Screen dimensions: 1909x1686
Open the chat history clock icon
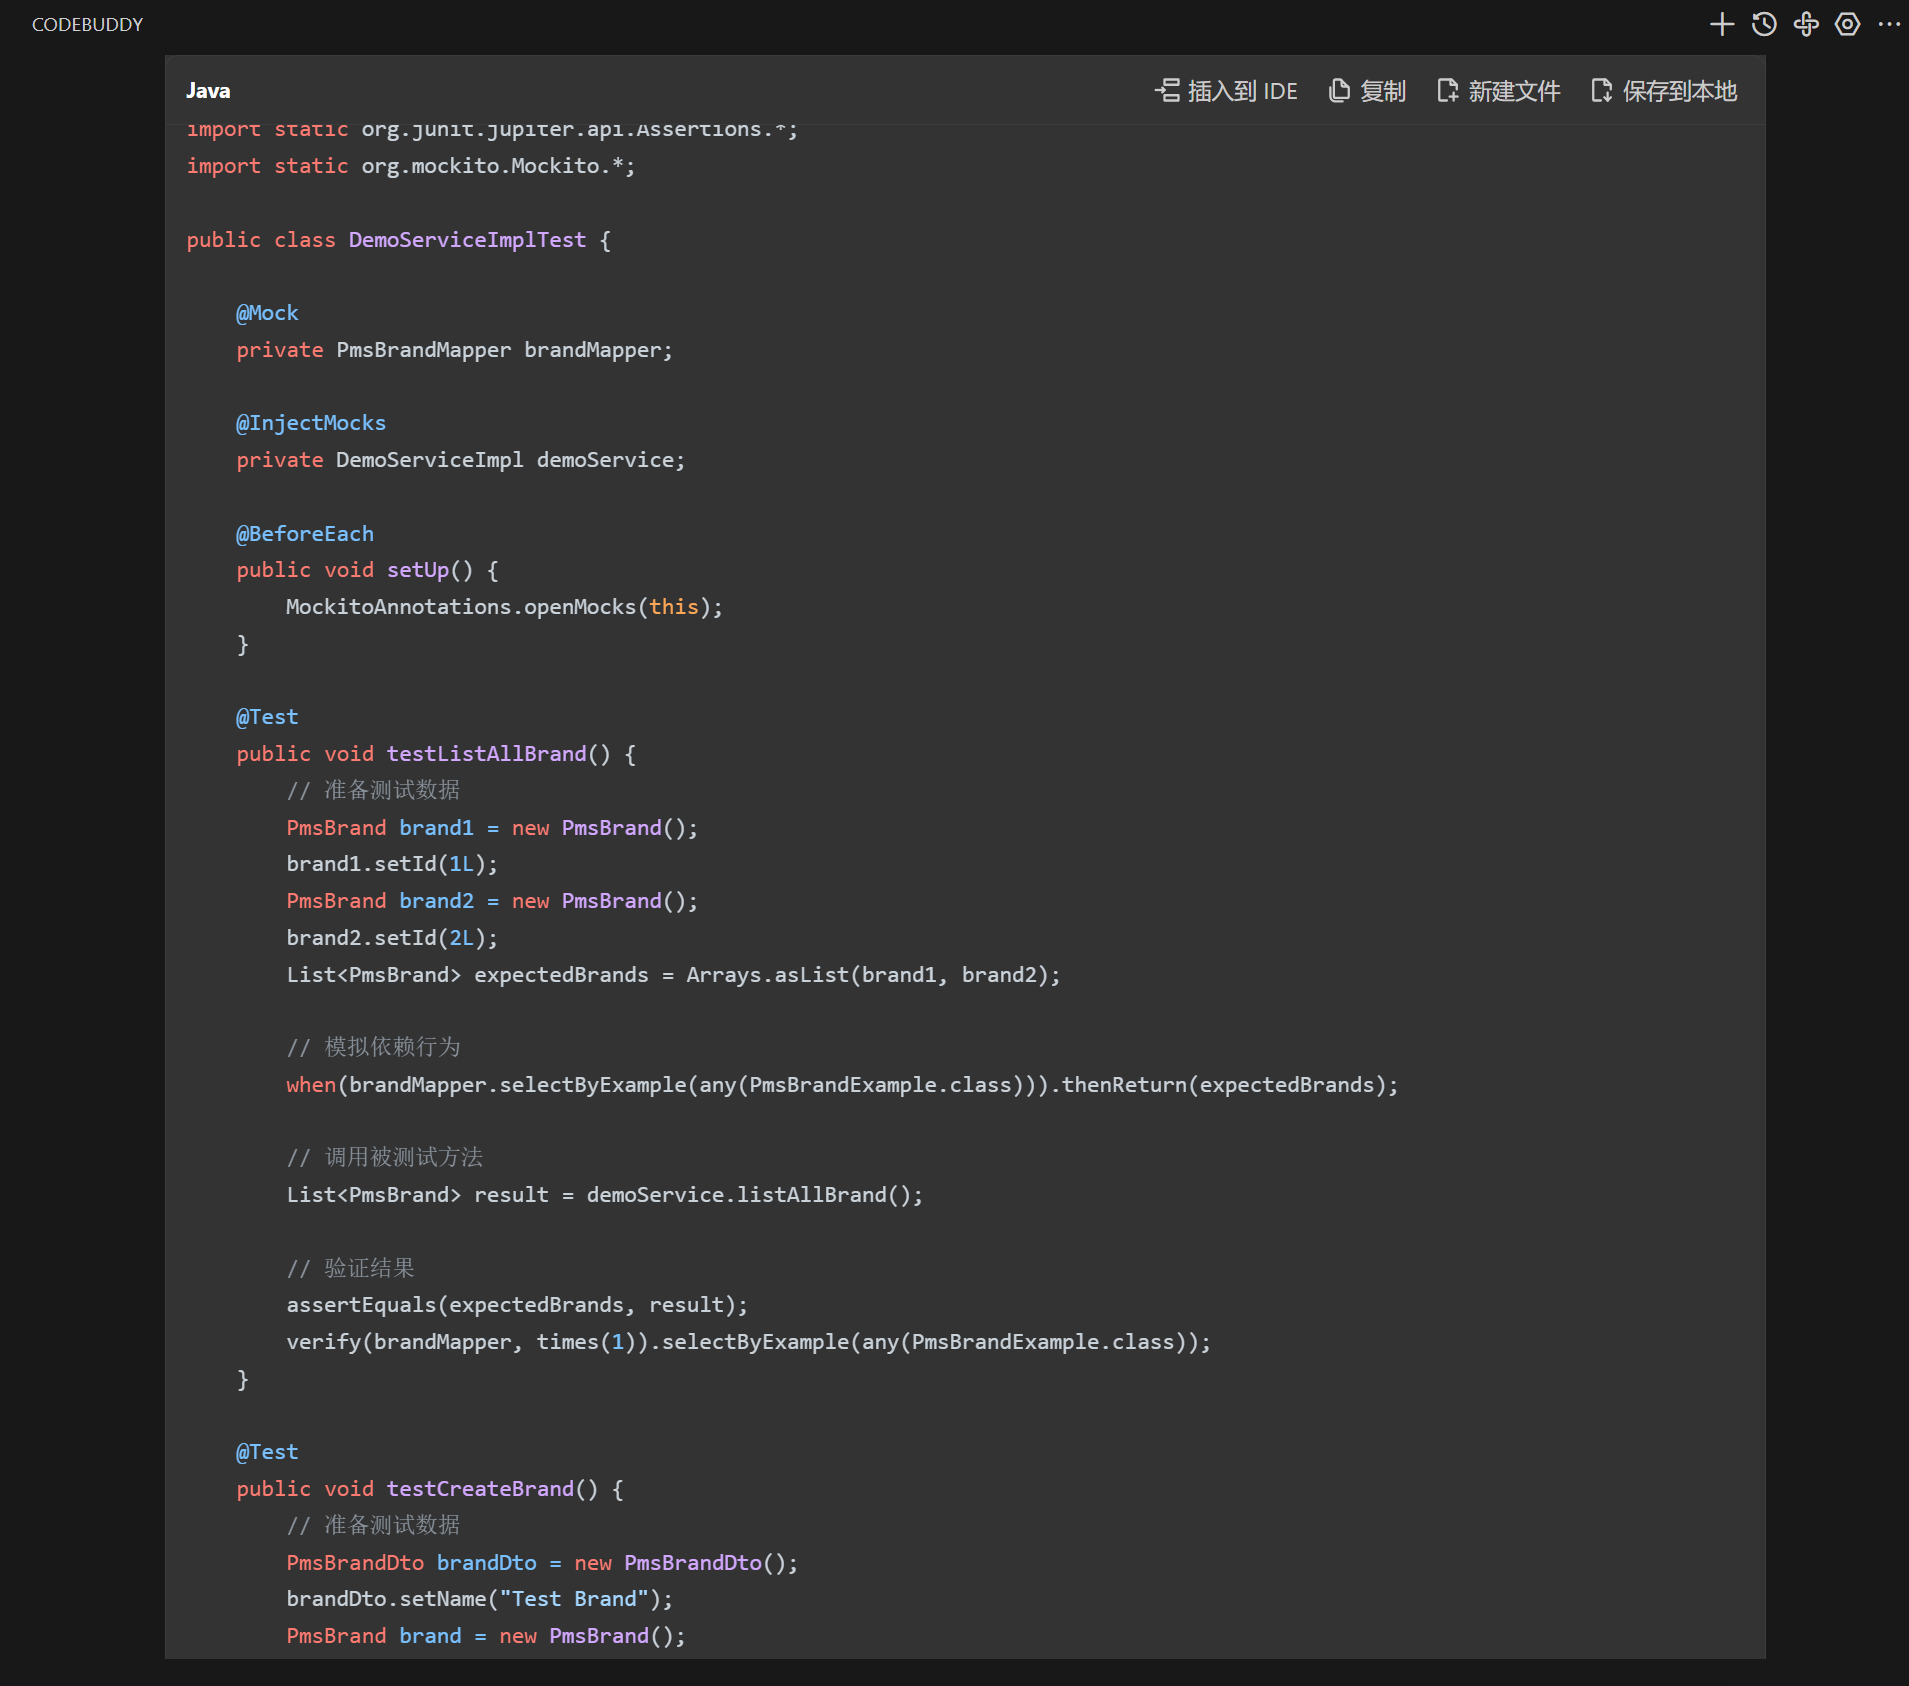click(1764, 24)
